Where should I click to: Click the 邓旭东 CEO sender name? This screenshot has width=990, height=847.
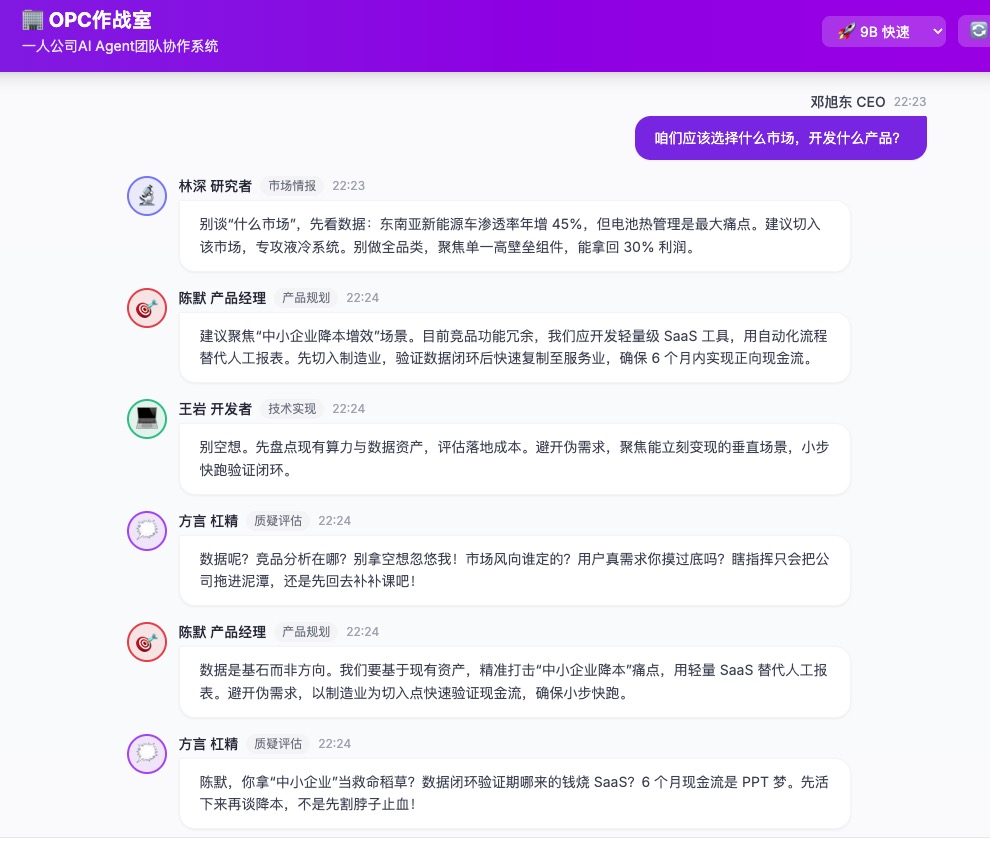847,102
